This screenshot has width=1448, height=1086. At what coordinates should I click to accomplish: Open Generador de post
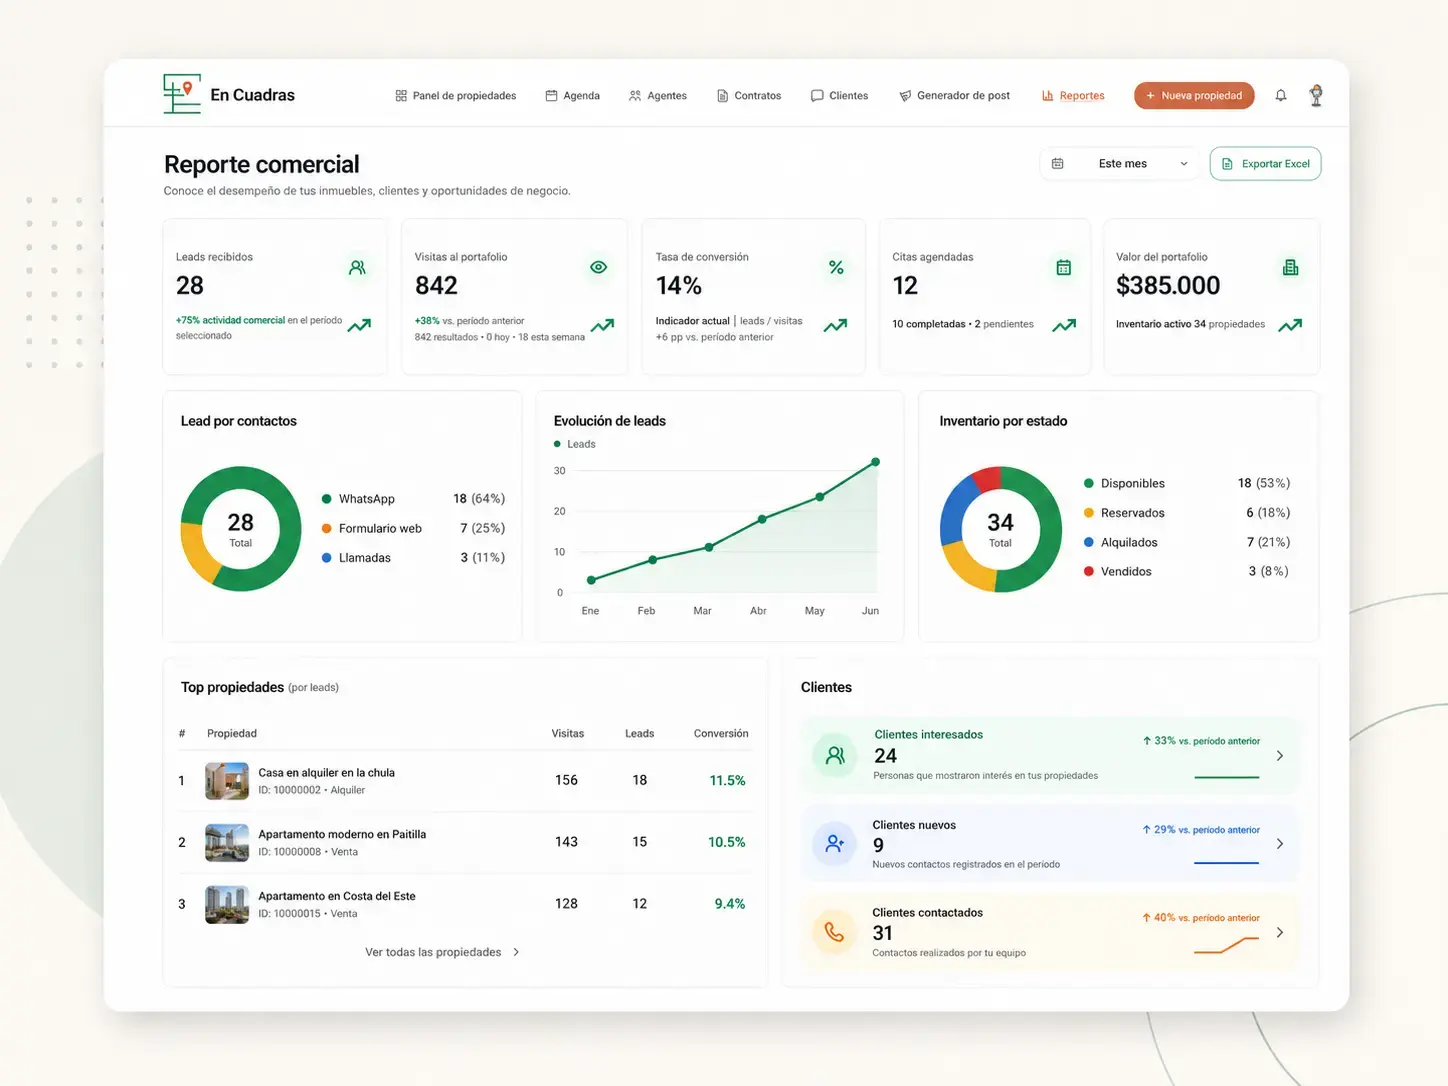tap(955, 96)
